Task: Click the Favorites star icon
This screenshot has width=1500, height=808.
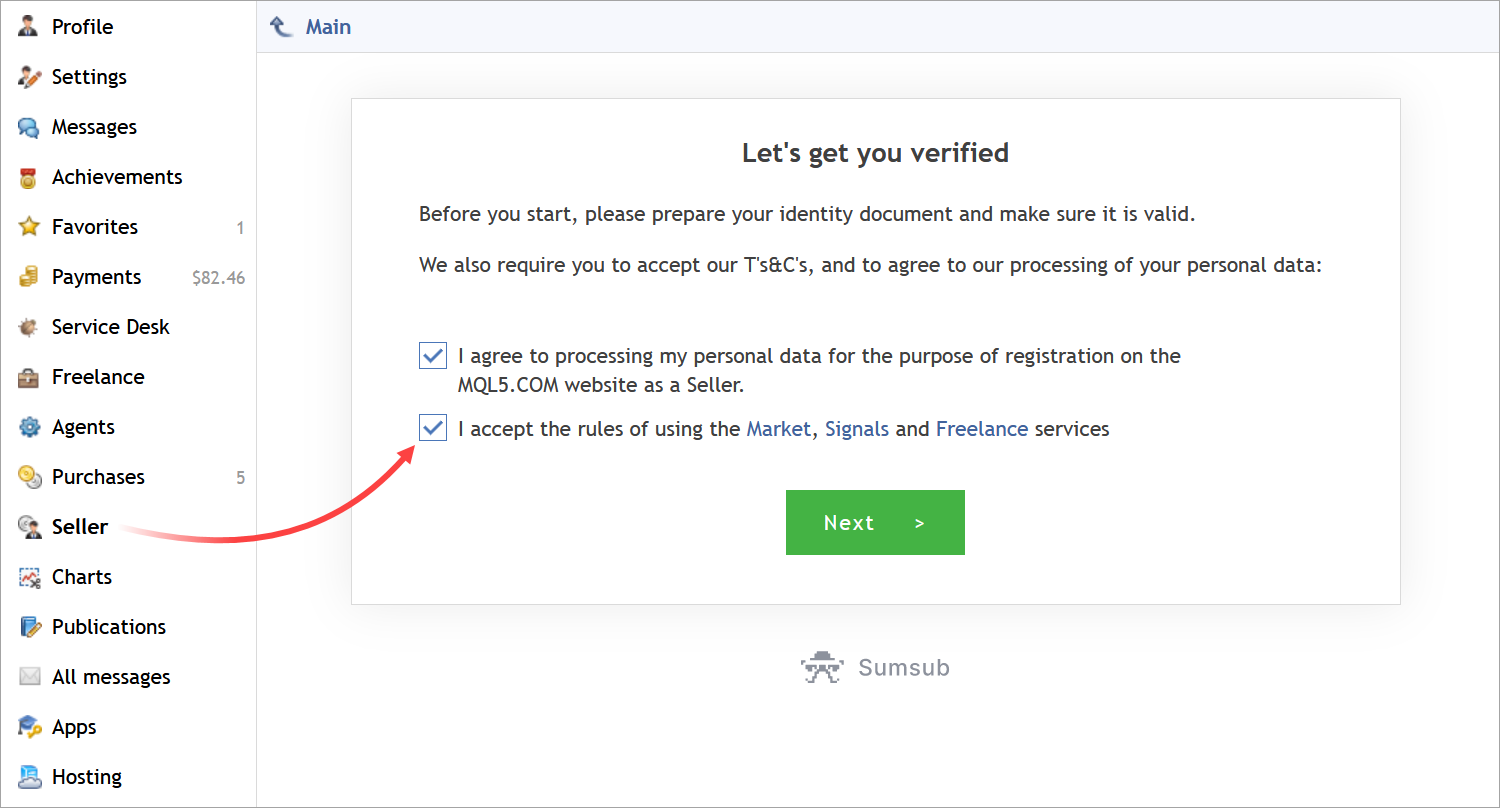Action: coord(29,227)
